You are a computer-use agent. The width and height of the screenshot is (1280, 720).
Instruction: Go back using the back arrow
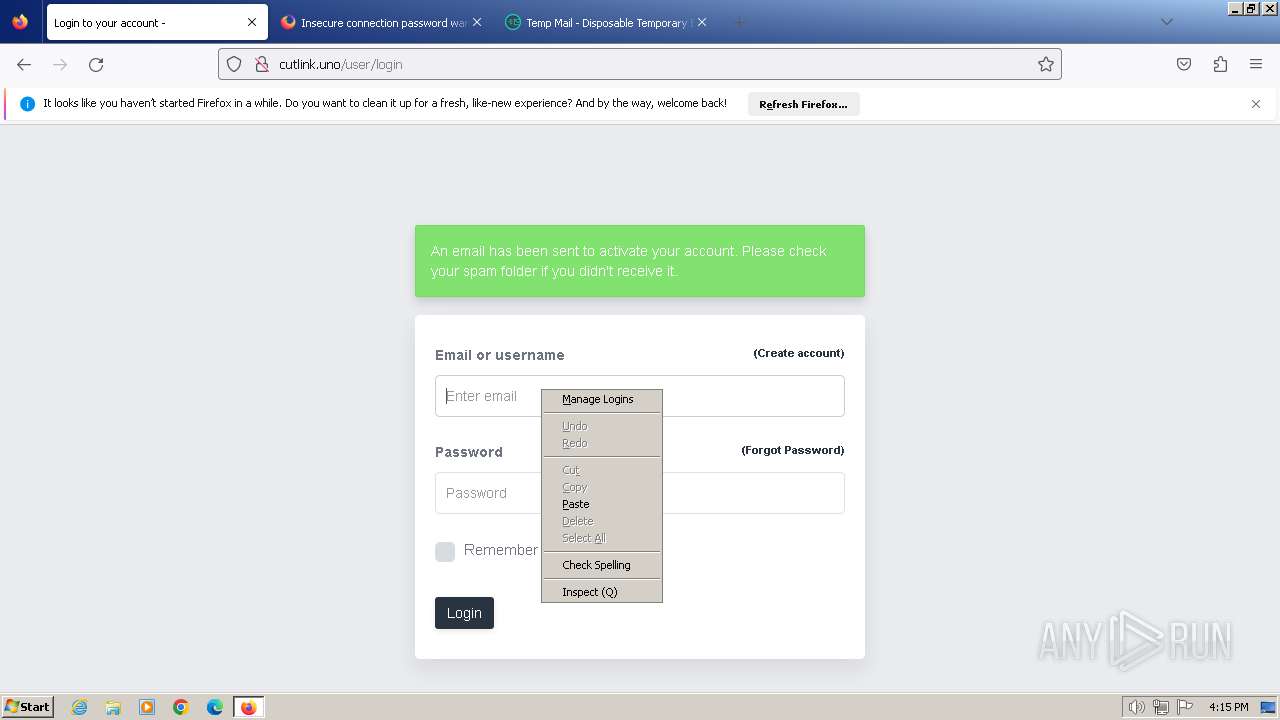point(24,64)
